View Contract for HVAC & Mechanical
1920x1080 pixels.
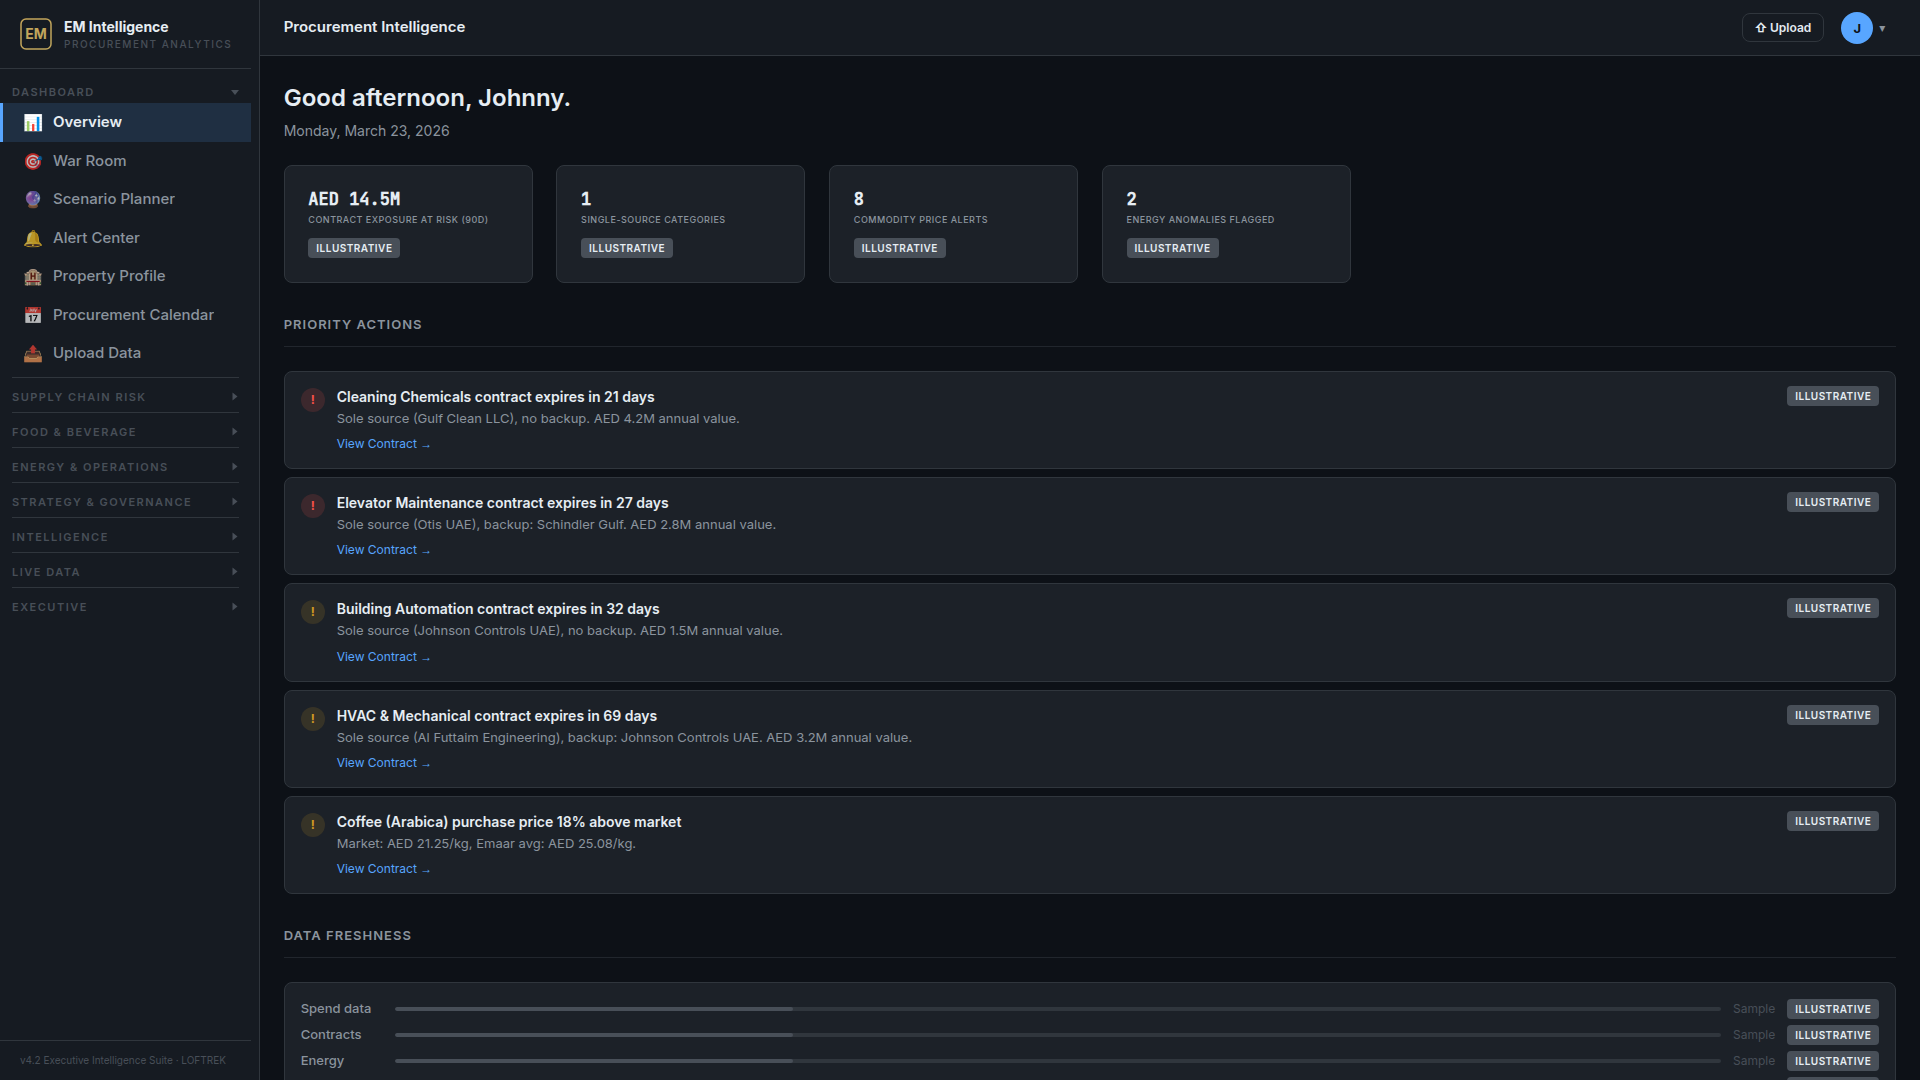(x=383, y=763)
